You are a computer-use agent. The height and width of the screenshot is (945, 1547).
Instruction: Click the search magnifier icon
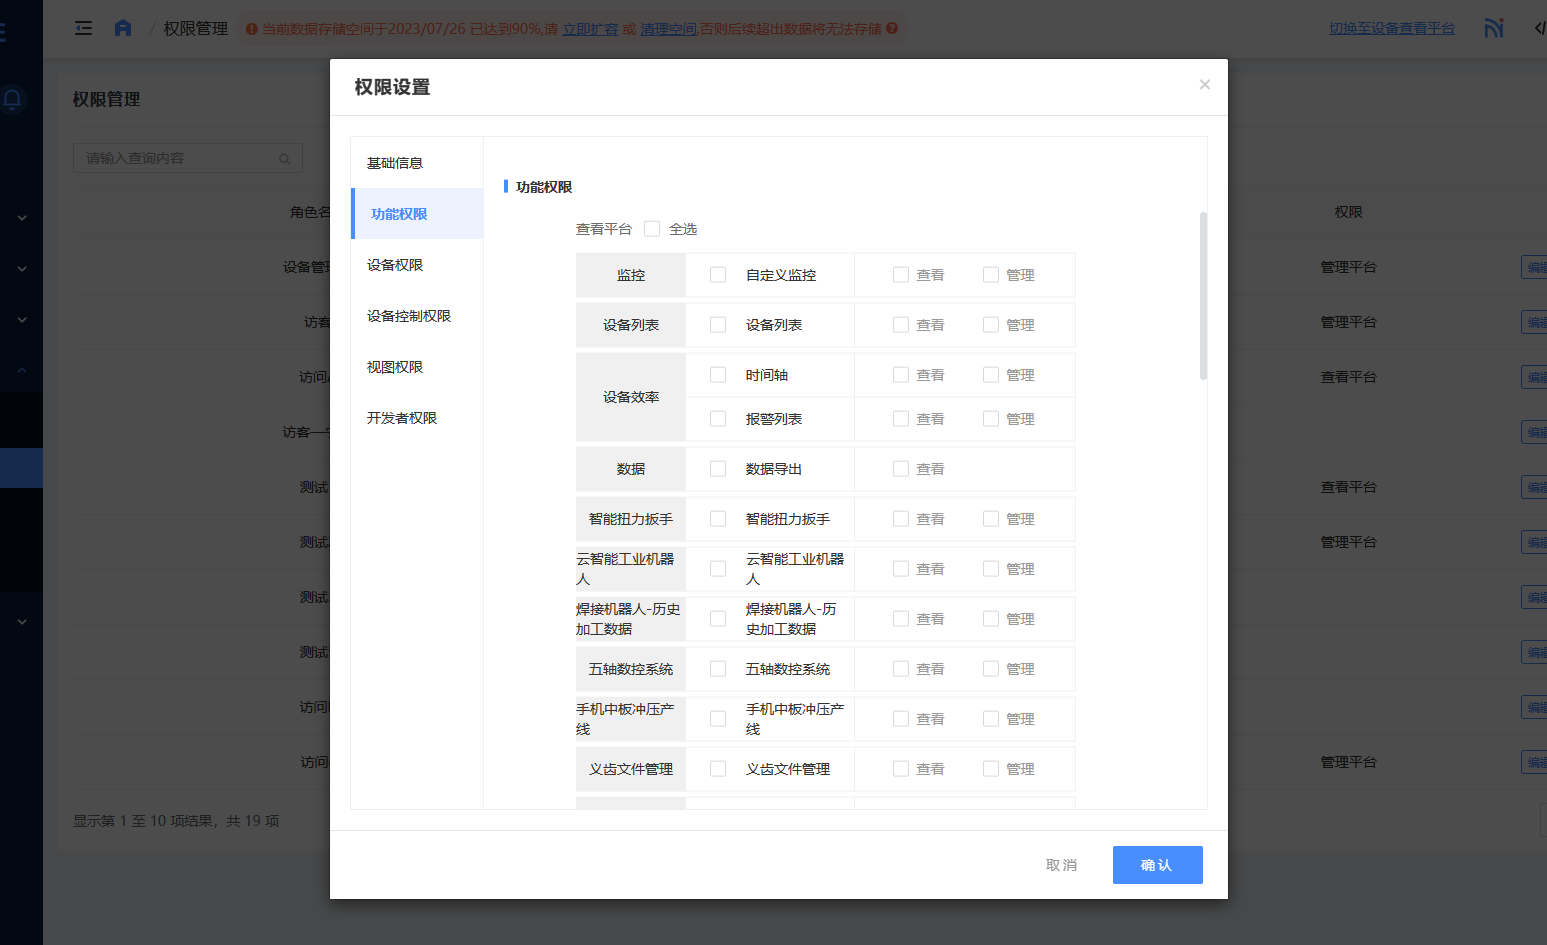(284, 159)
